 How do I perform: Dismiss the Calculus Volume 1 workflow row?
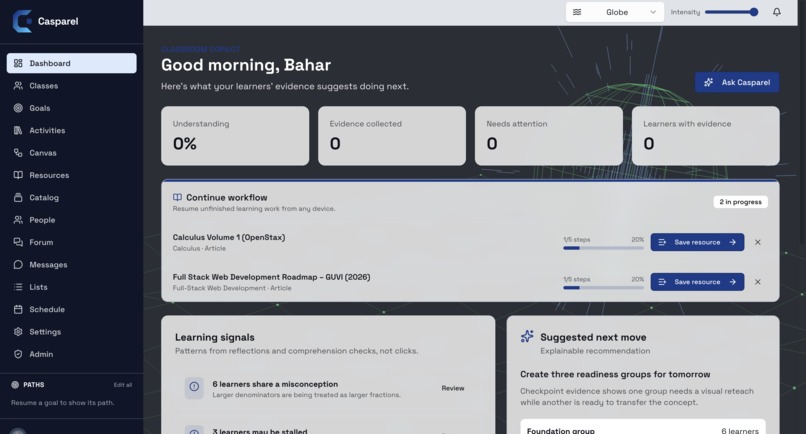pyautogui.click(x=758, y=242)
